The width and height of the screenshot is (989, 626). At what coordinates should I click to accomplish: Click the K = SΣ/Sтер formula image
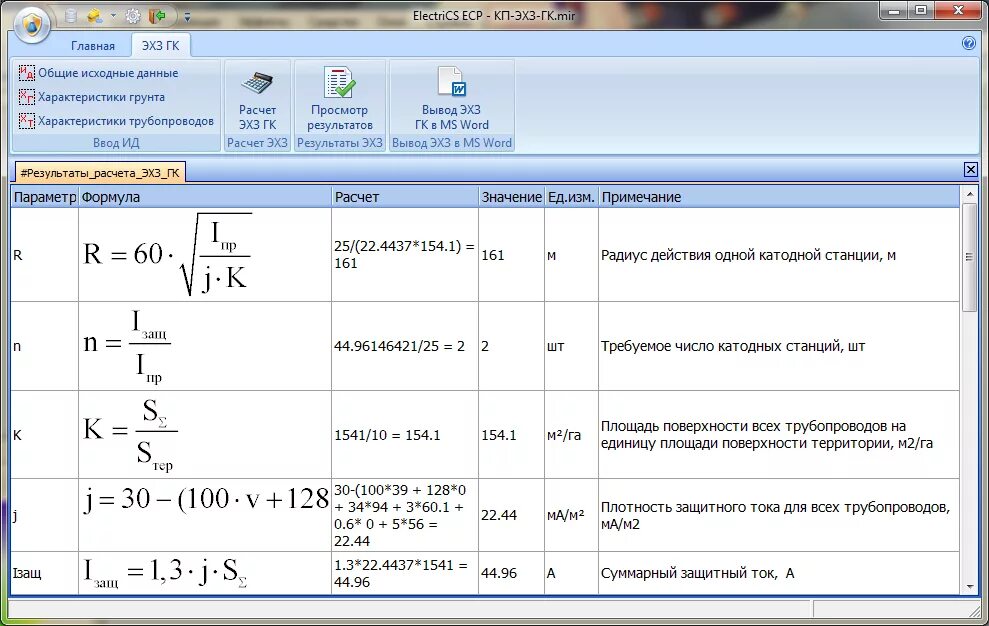(130, 435)
